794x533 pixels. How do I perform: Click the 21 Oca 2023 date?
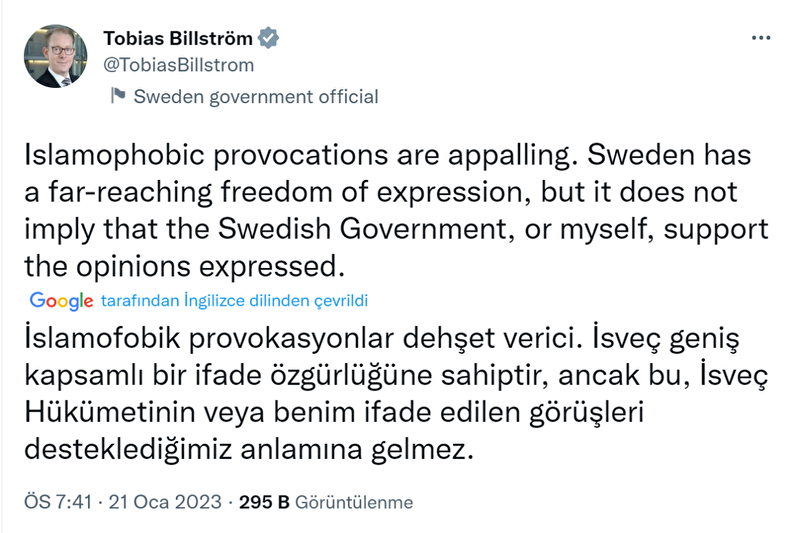[165, 502]
